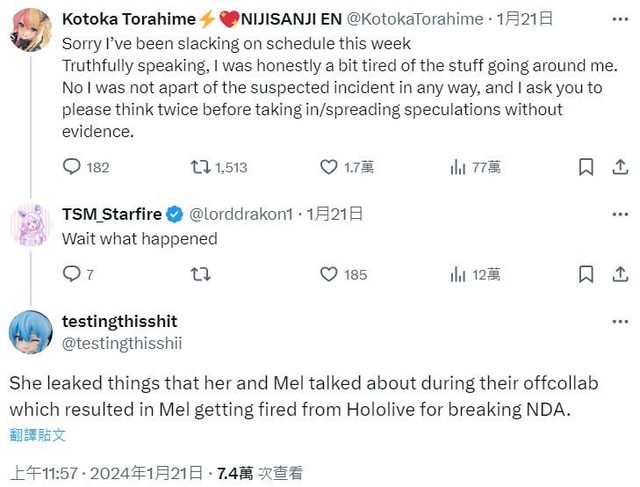Open TSM_Starfire's profile picture
Image resolution: width=640 pixels, height=487 pixels.
click(x=31, y=226)
